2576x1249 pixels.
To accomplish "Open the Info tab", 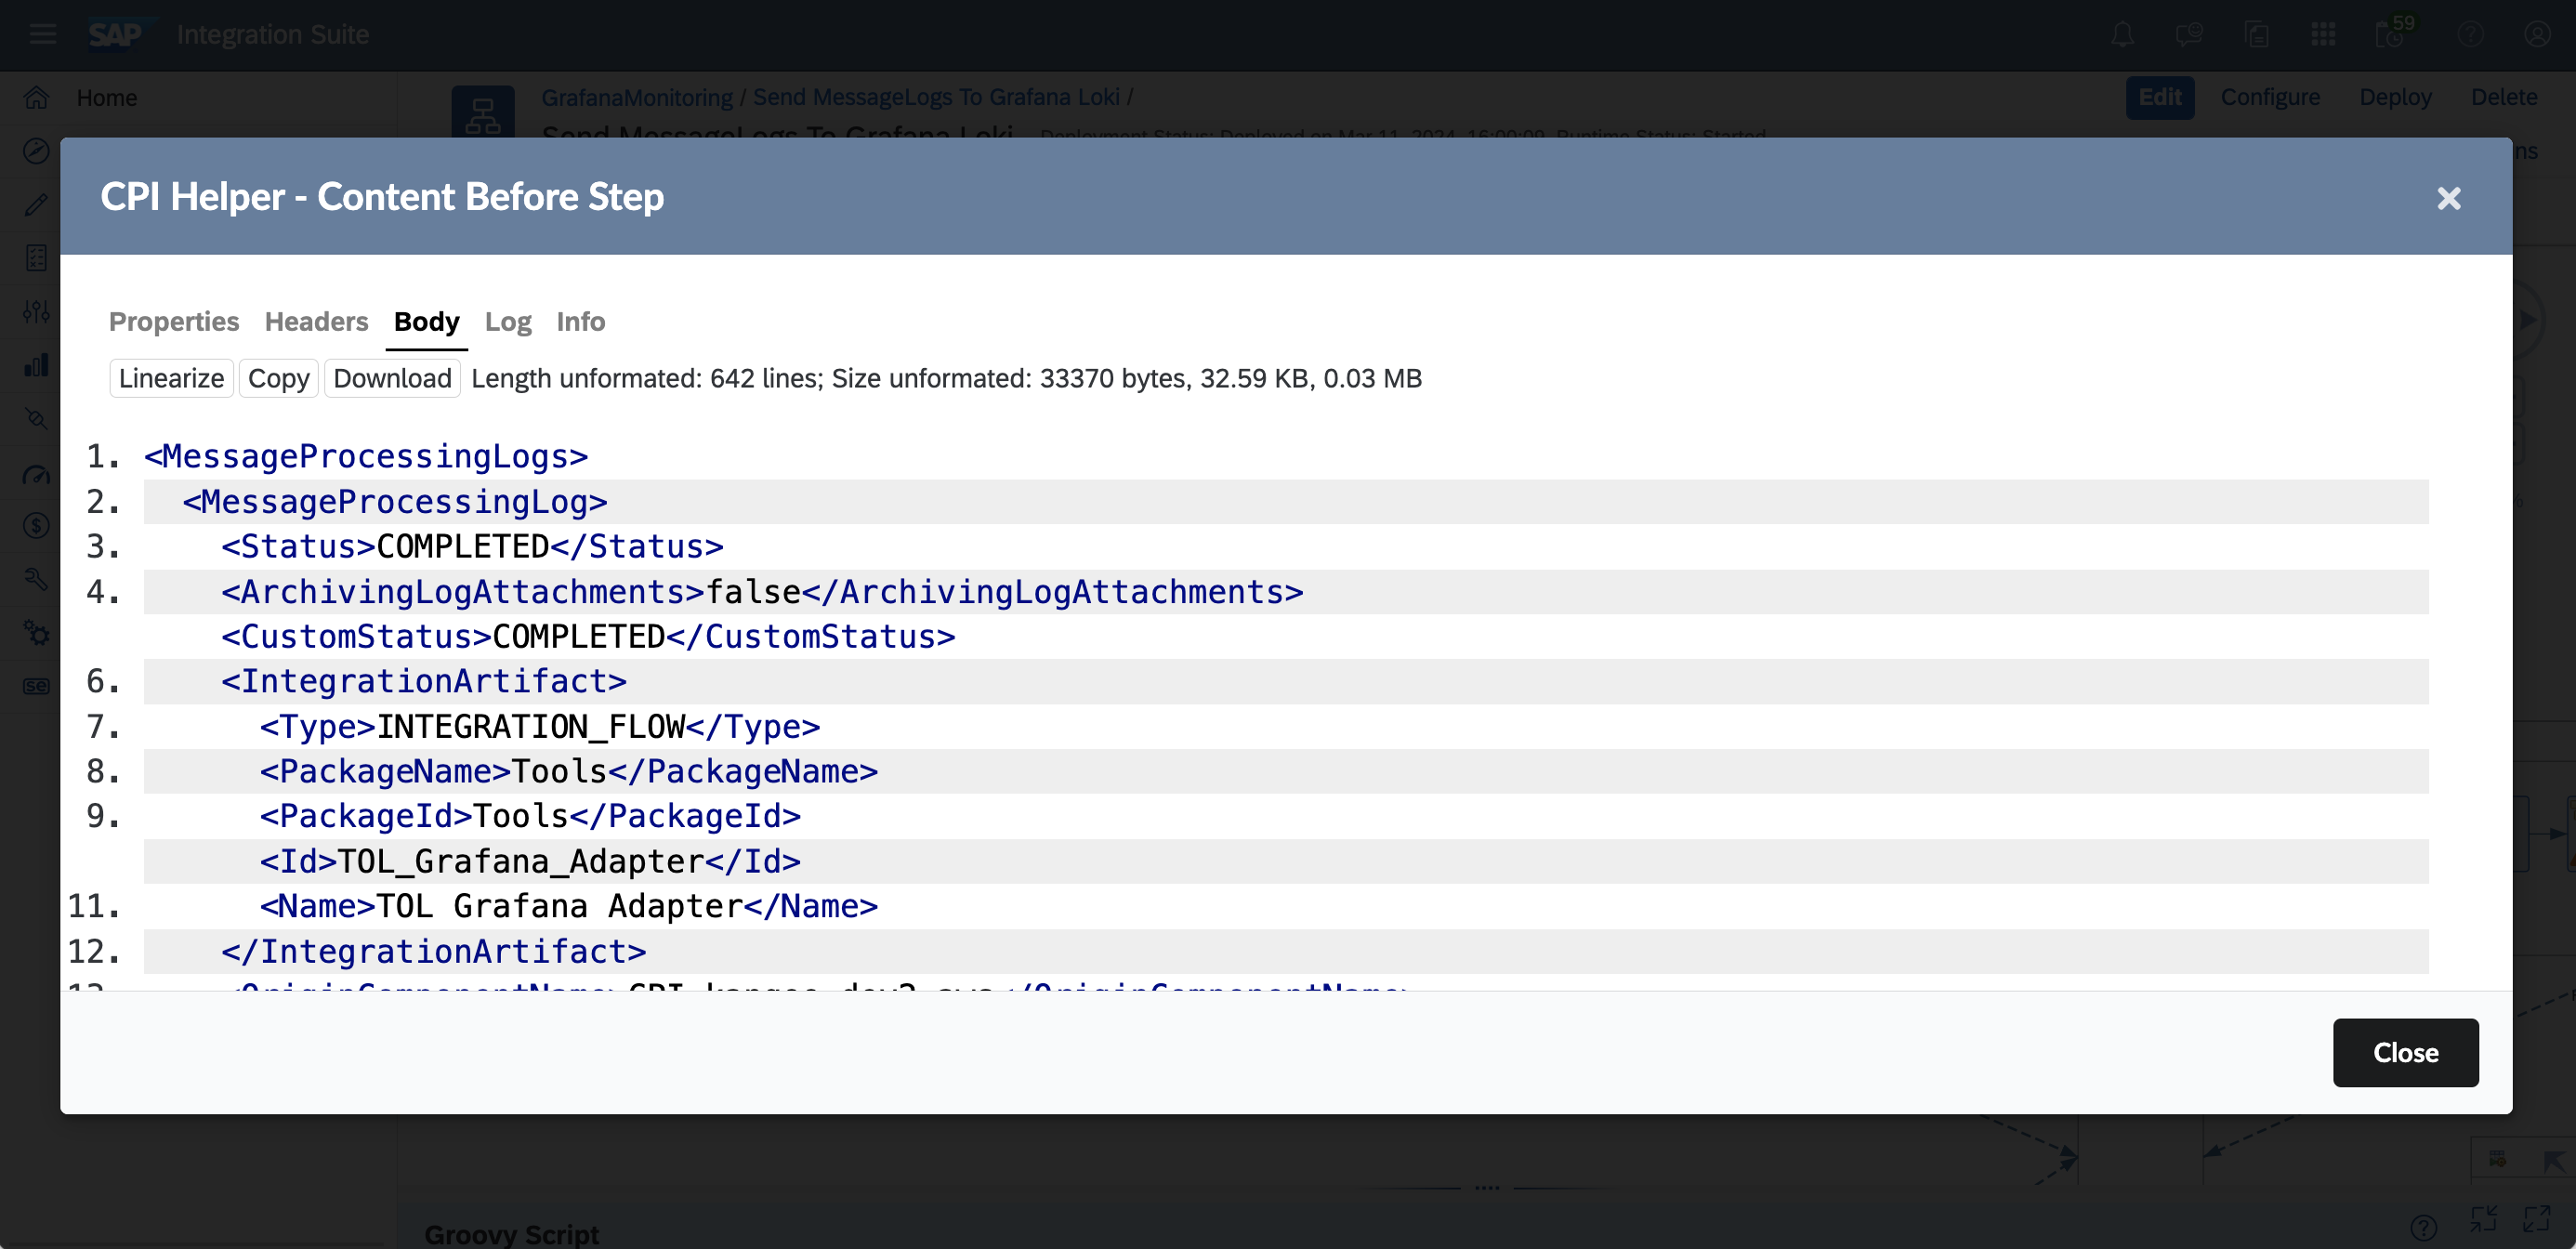I will point(580,322).
